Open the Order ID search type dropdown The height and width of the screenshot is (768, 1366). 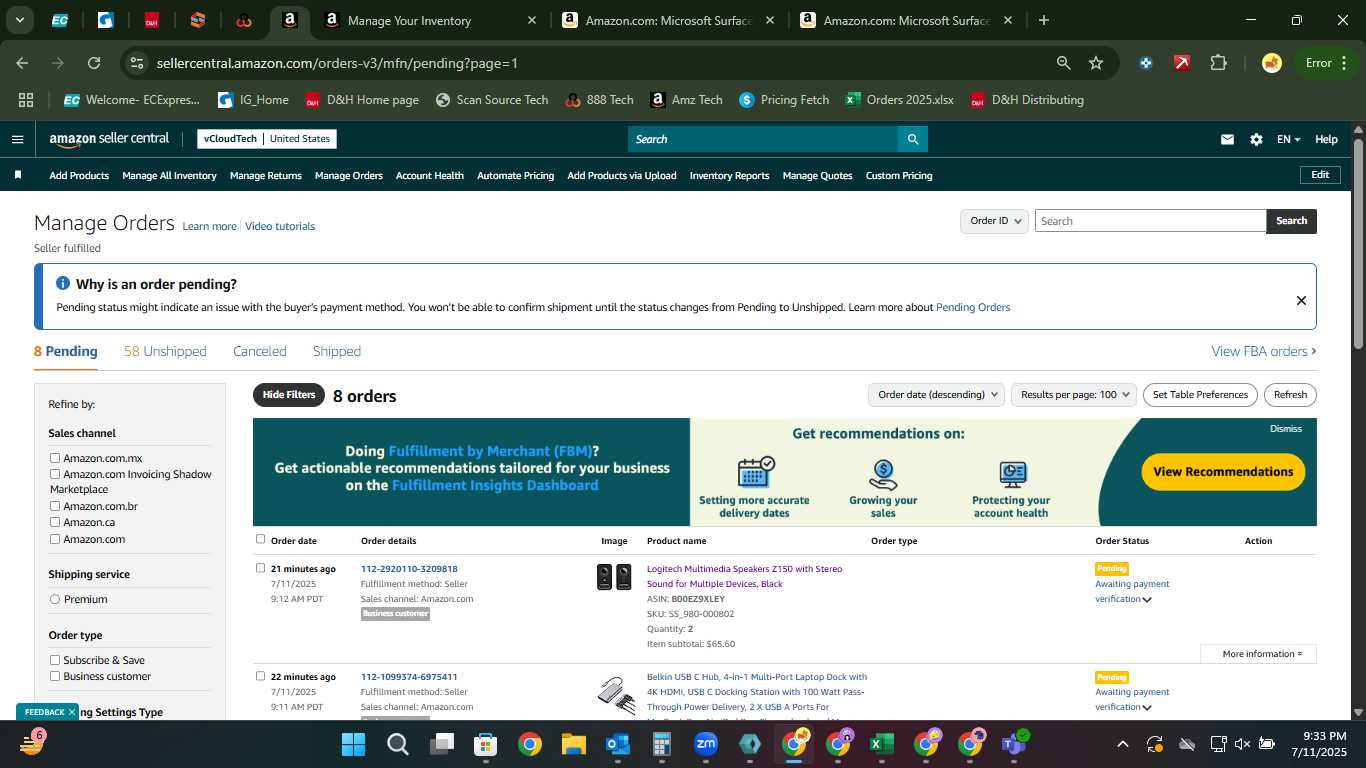(x=994, y=221)
